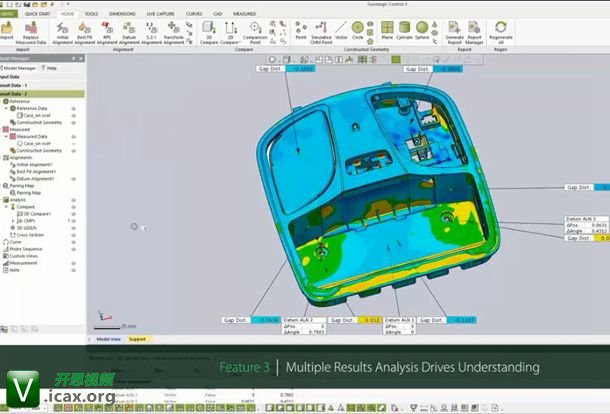Open the RPS Alignment tool
The width and height of the screenshot is (610, 414).
click(107, 33)
